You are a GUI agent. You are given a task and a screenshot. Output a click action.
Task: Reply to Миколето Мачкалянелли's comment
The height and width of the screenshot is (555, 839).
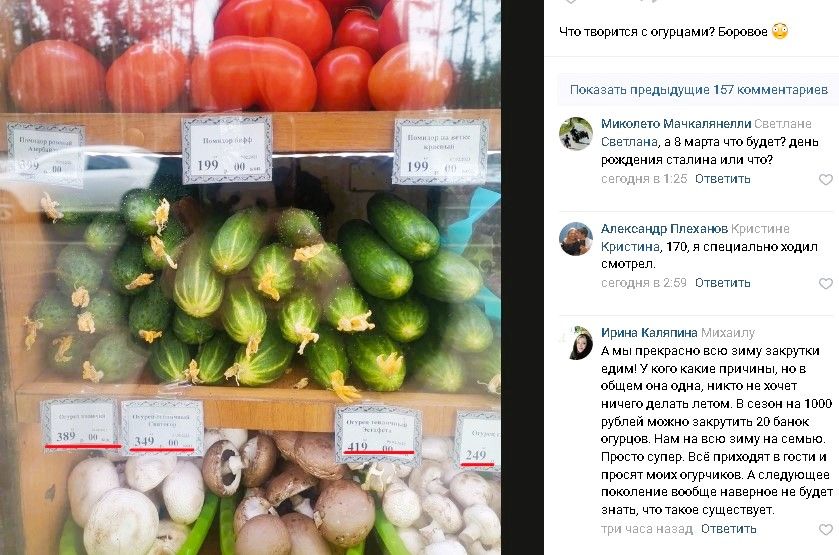click(722, 179)
